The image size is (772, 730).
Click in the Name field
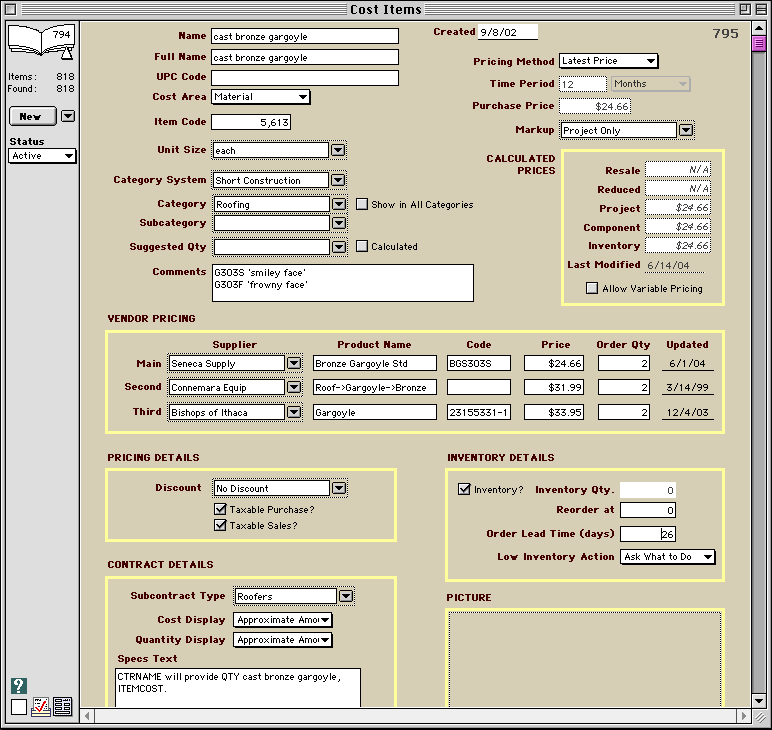[305, 36]
